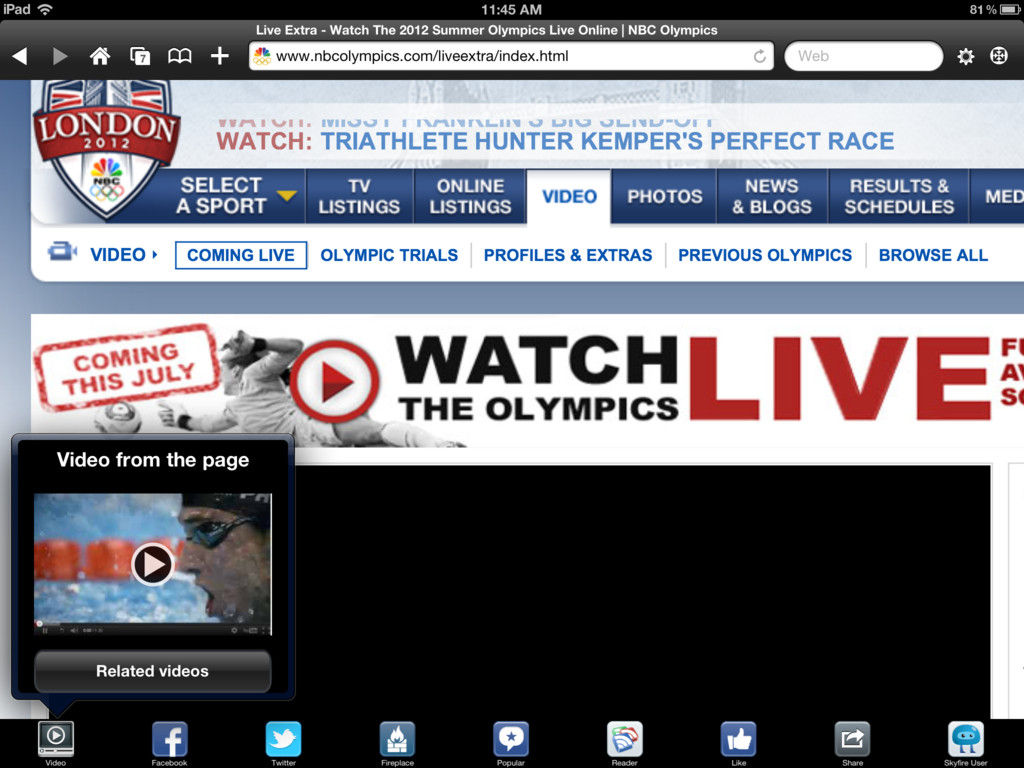Click the video camera icon beside VIDEO
1024x768 pixels.
click(62, 252)
